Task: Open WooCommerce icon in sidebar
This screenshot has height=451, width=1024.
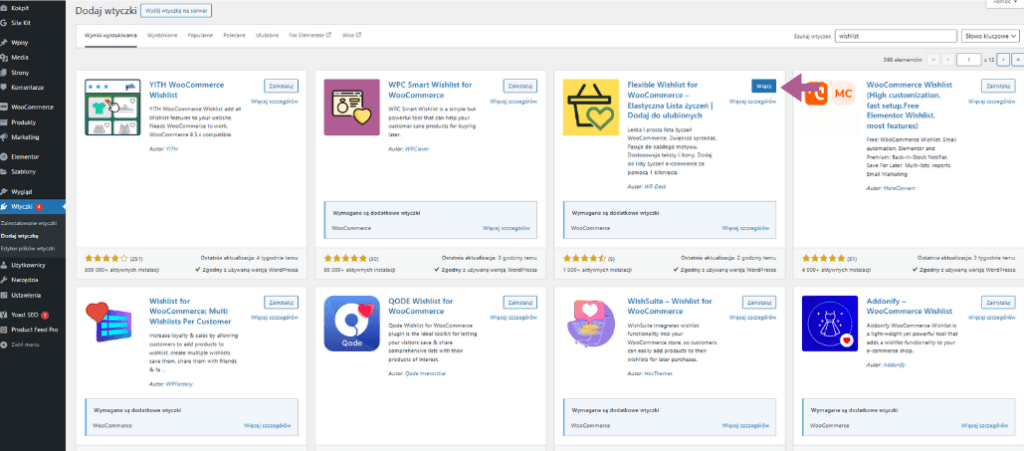Action: [x=5, y=107]
